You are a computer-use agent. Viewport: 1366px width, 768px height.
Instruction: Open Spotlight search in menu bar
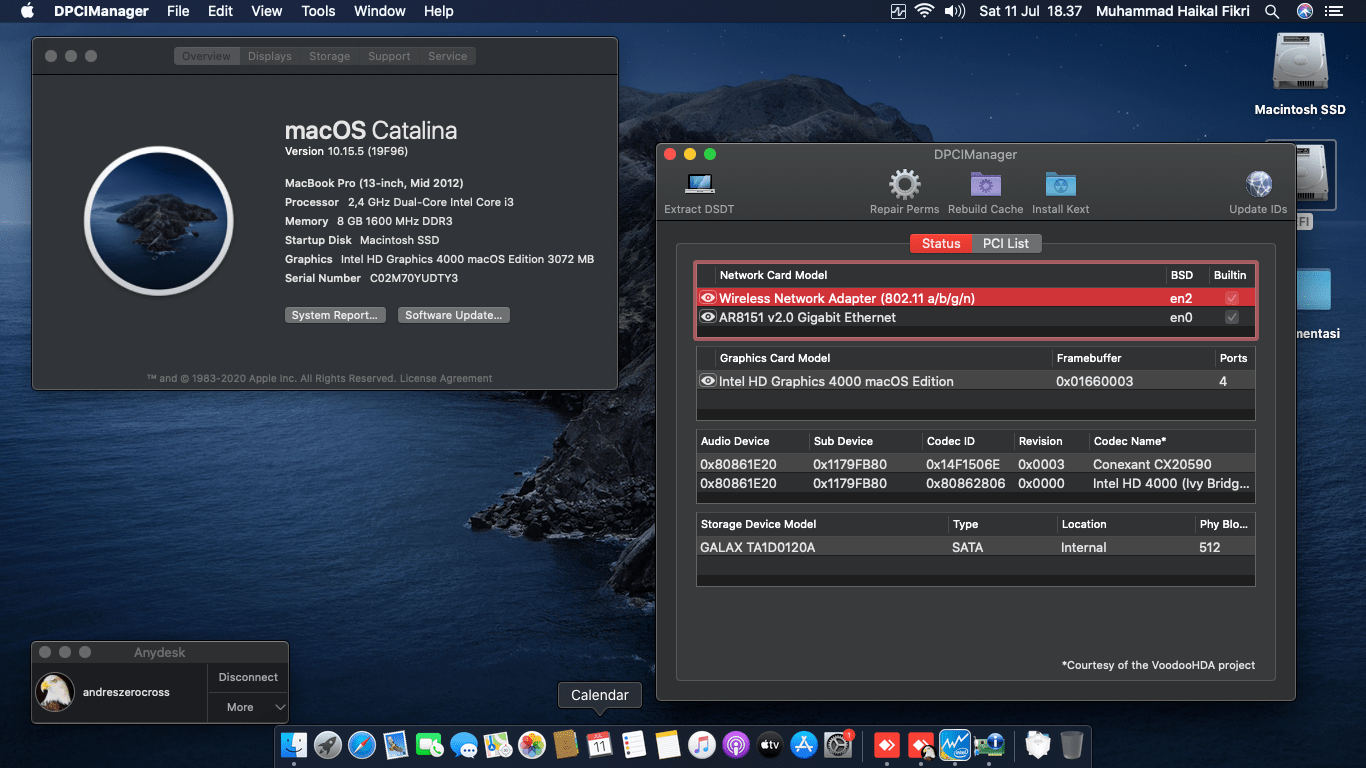point(1272,11)
